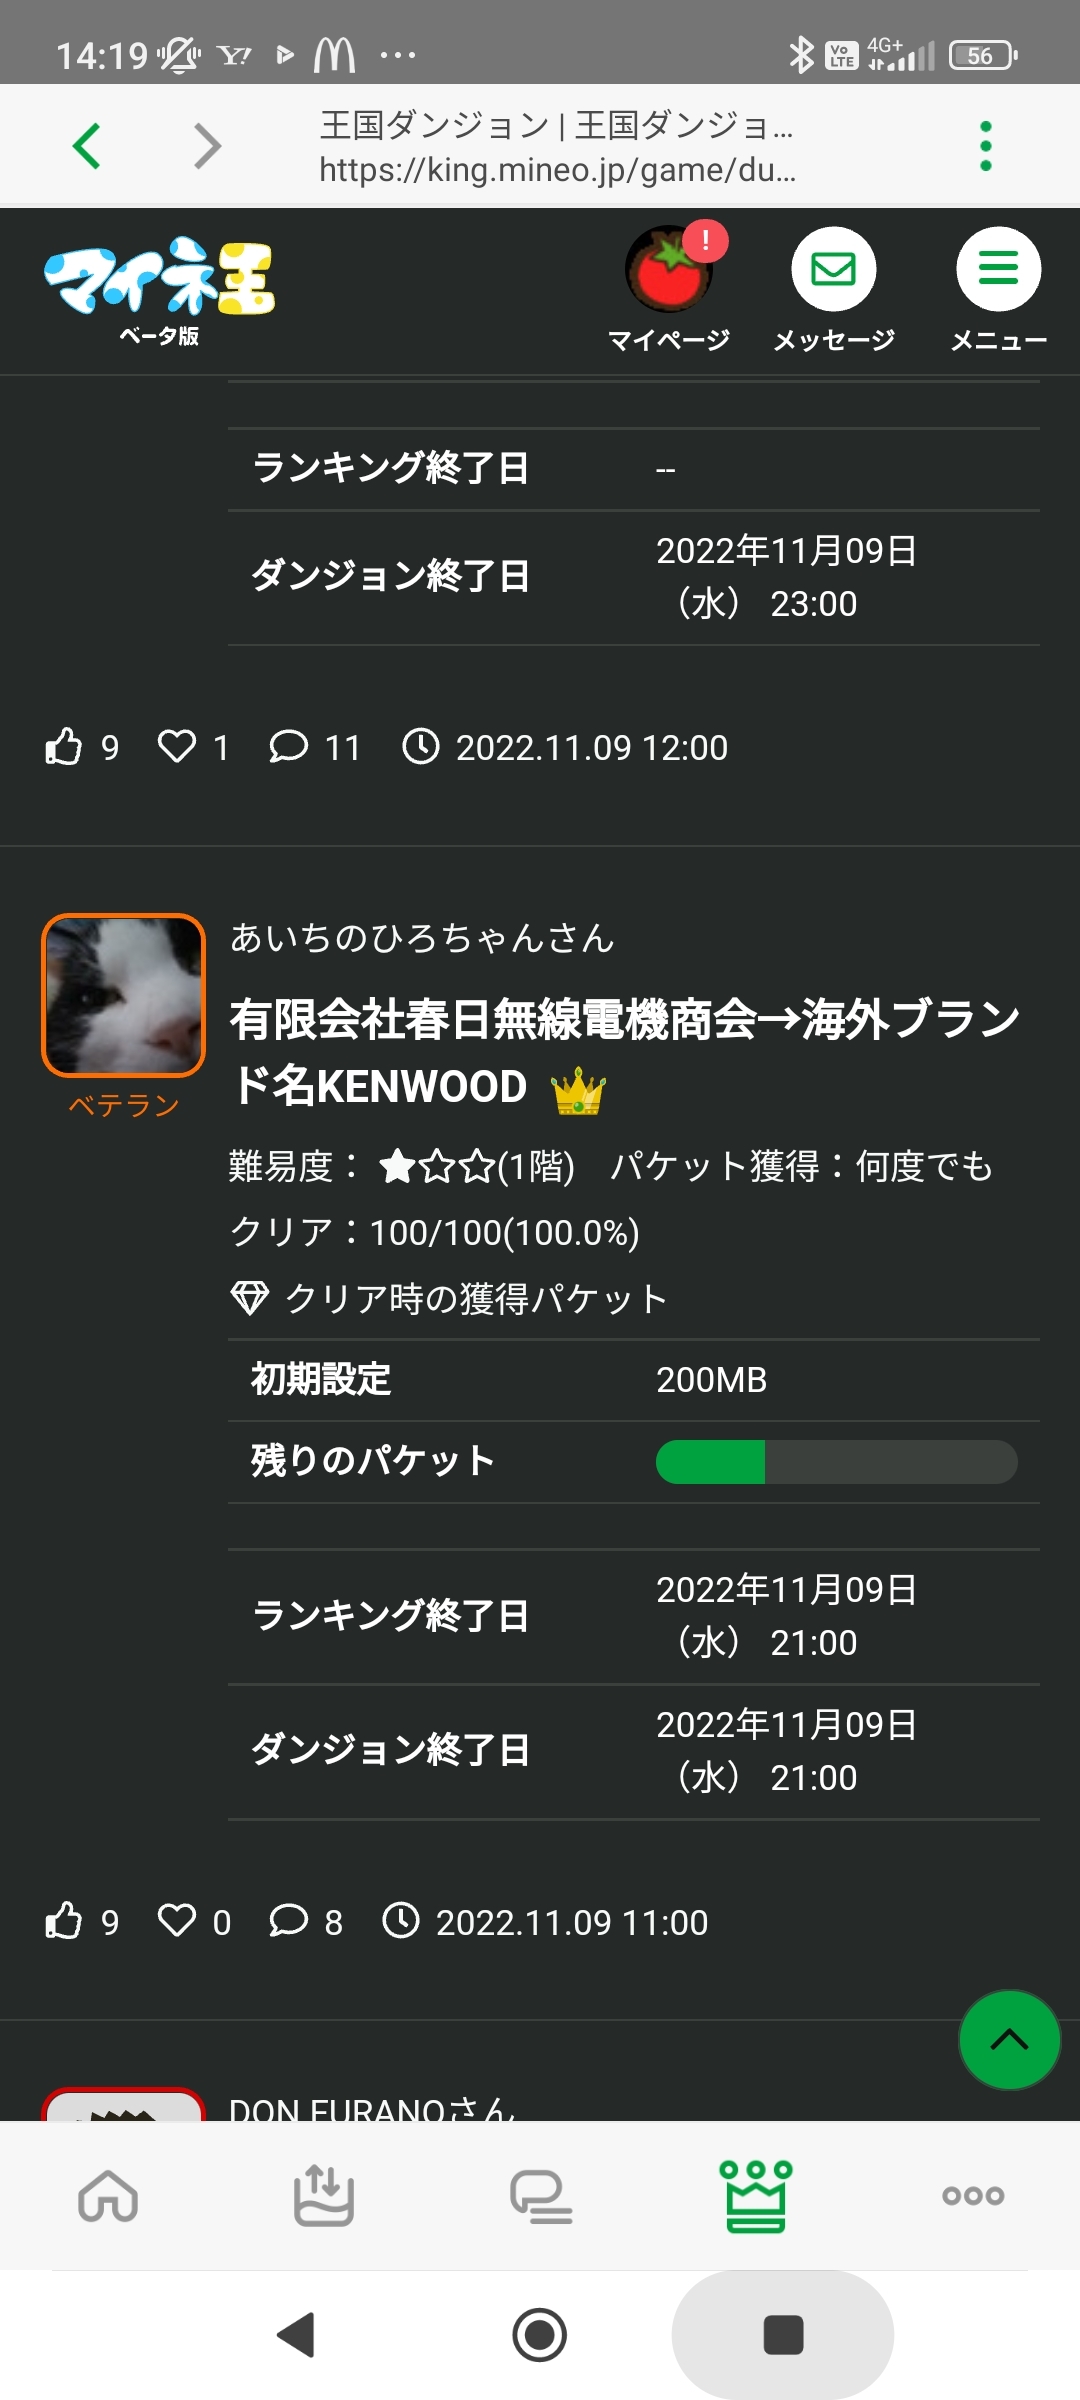This screenshot has height=2400, width=1080.
Task: Open My Page tomato avatar icon
Action: 668,270
